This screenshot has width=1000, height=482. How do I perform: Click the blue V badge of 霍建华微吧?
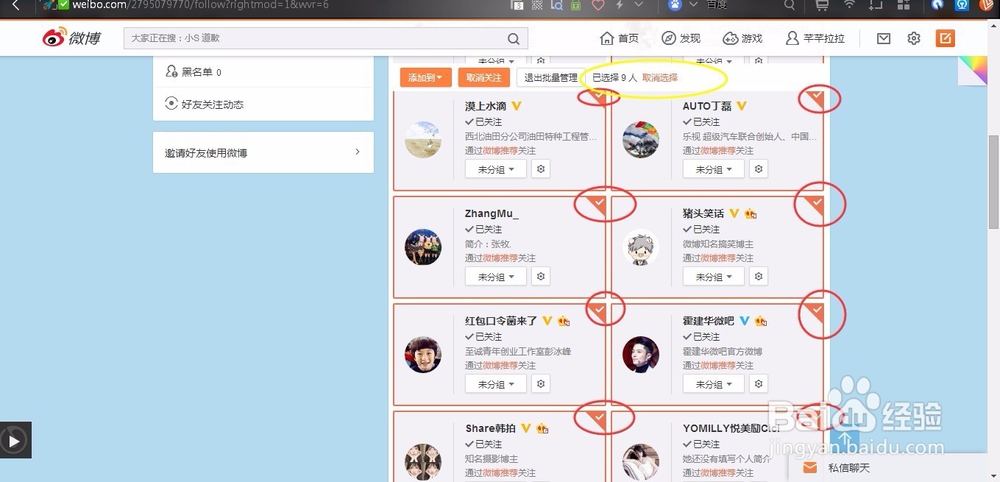click(x=744, y=321)
